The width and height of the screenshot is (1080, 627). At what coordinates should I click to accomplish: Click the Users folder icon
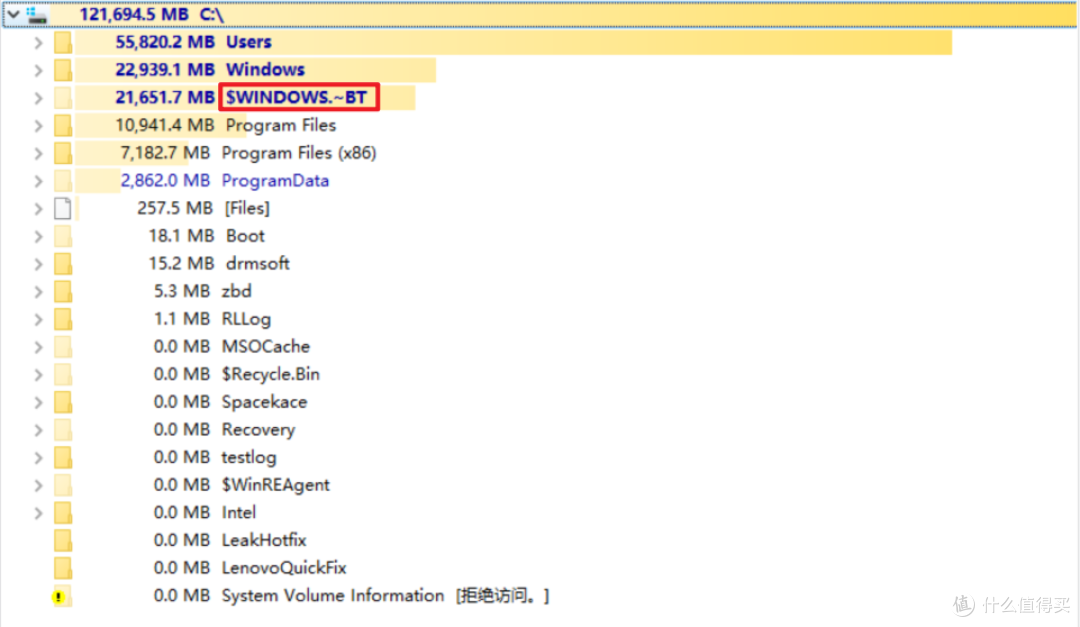[x=63, y=43]
